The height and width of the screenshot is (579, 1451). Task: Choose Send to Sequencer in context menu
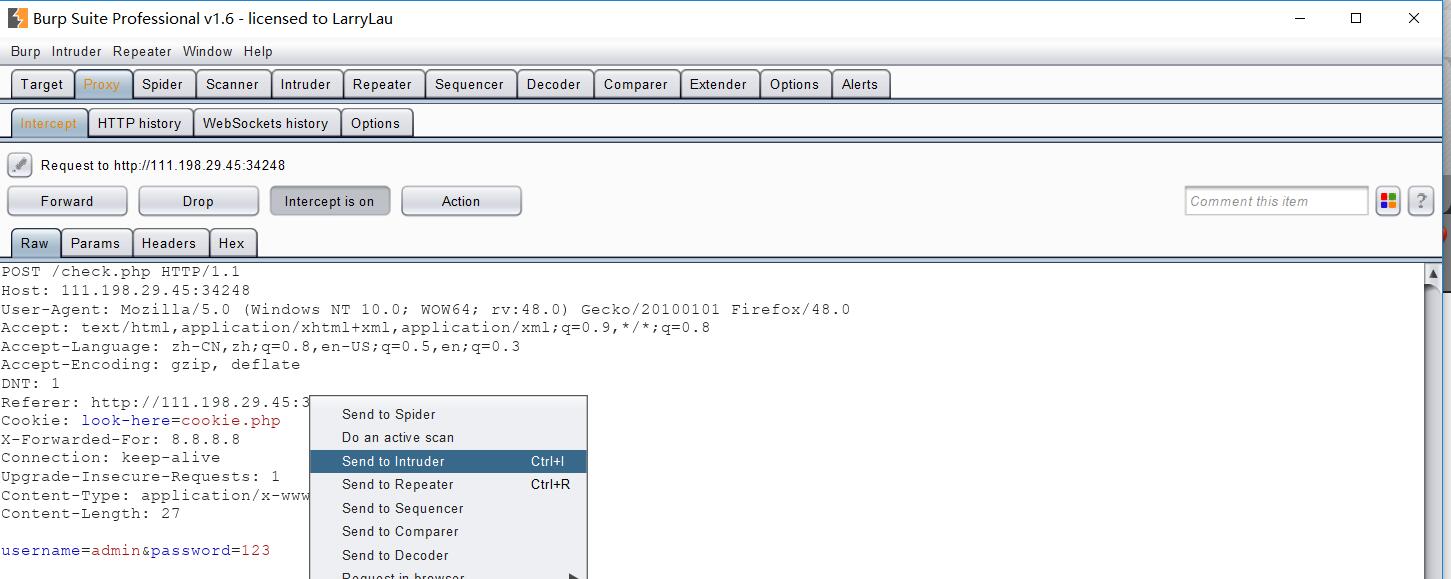point(448,508)
